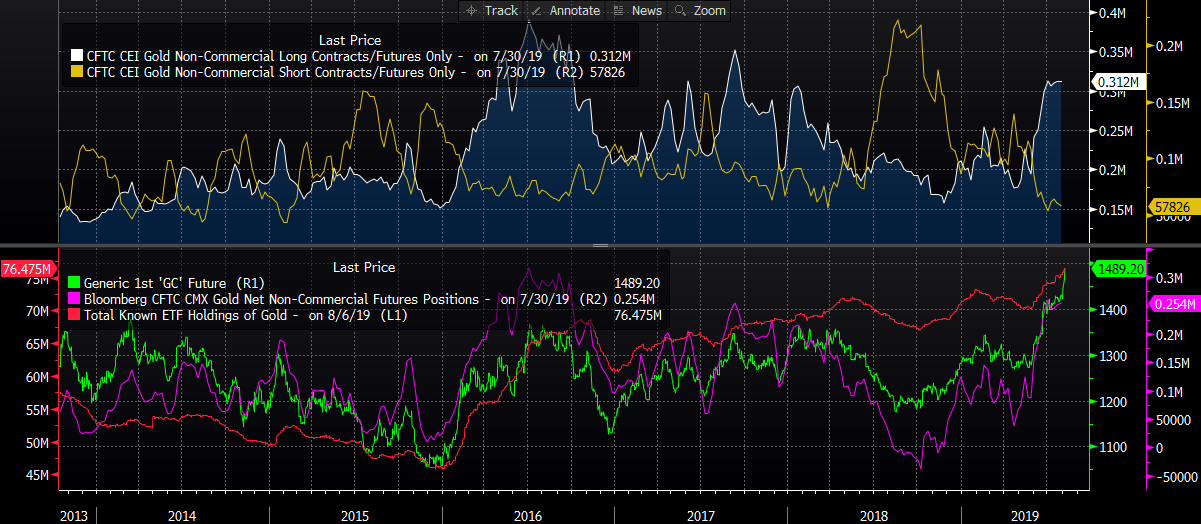
Task: Click the 70M left axis label
Action: click(37, 311)
